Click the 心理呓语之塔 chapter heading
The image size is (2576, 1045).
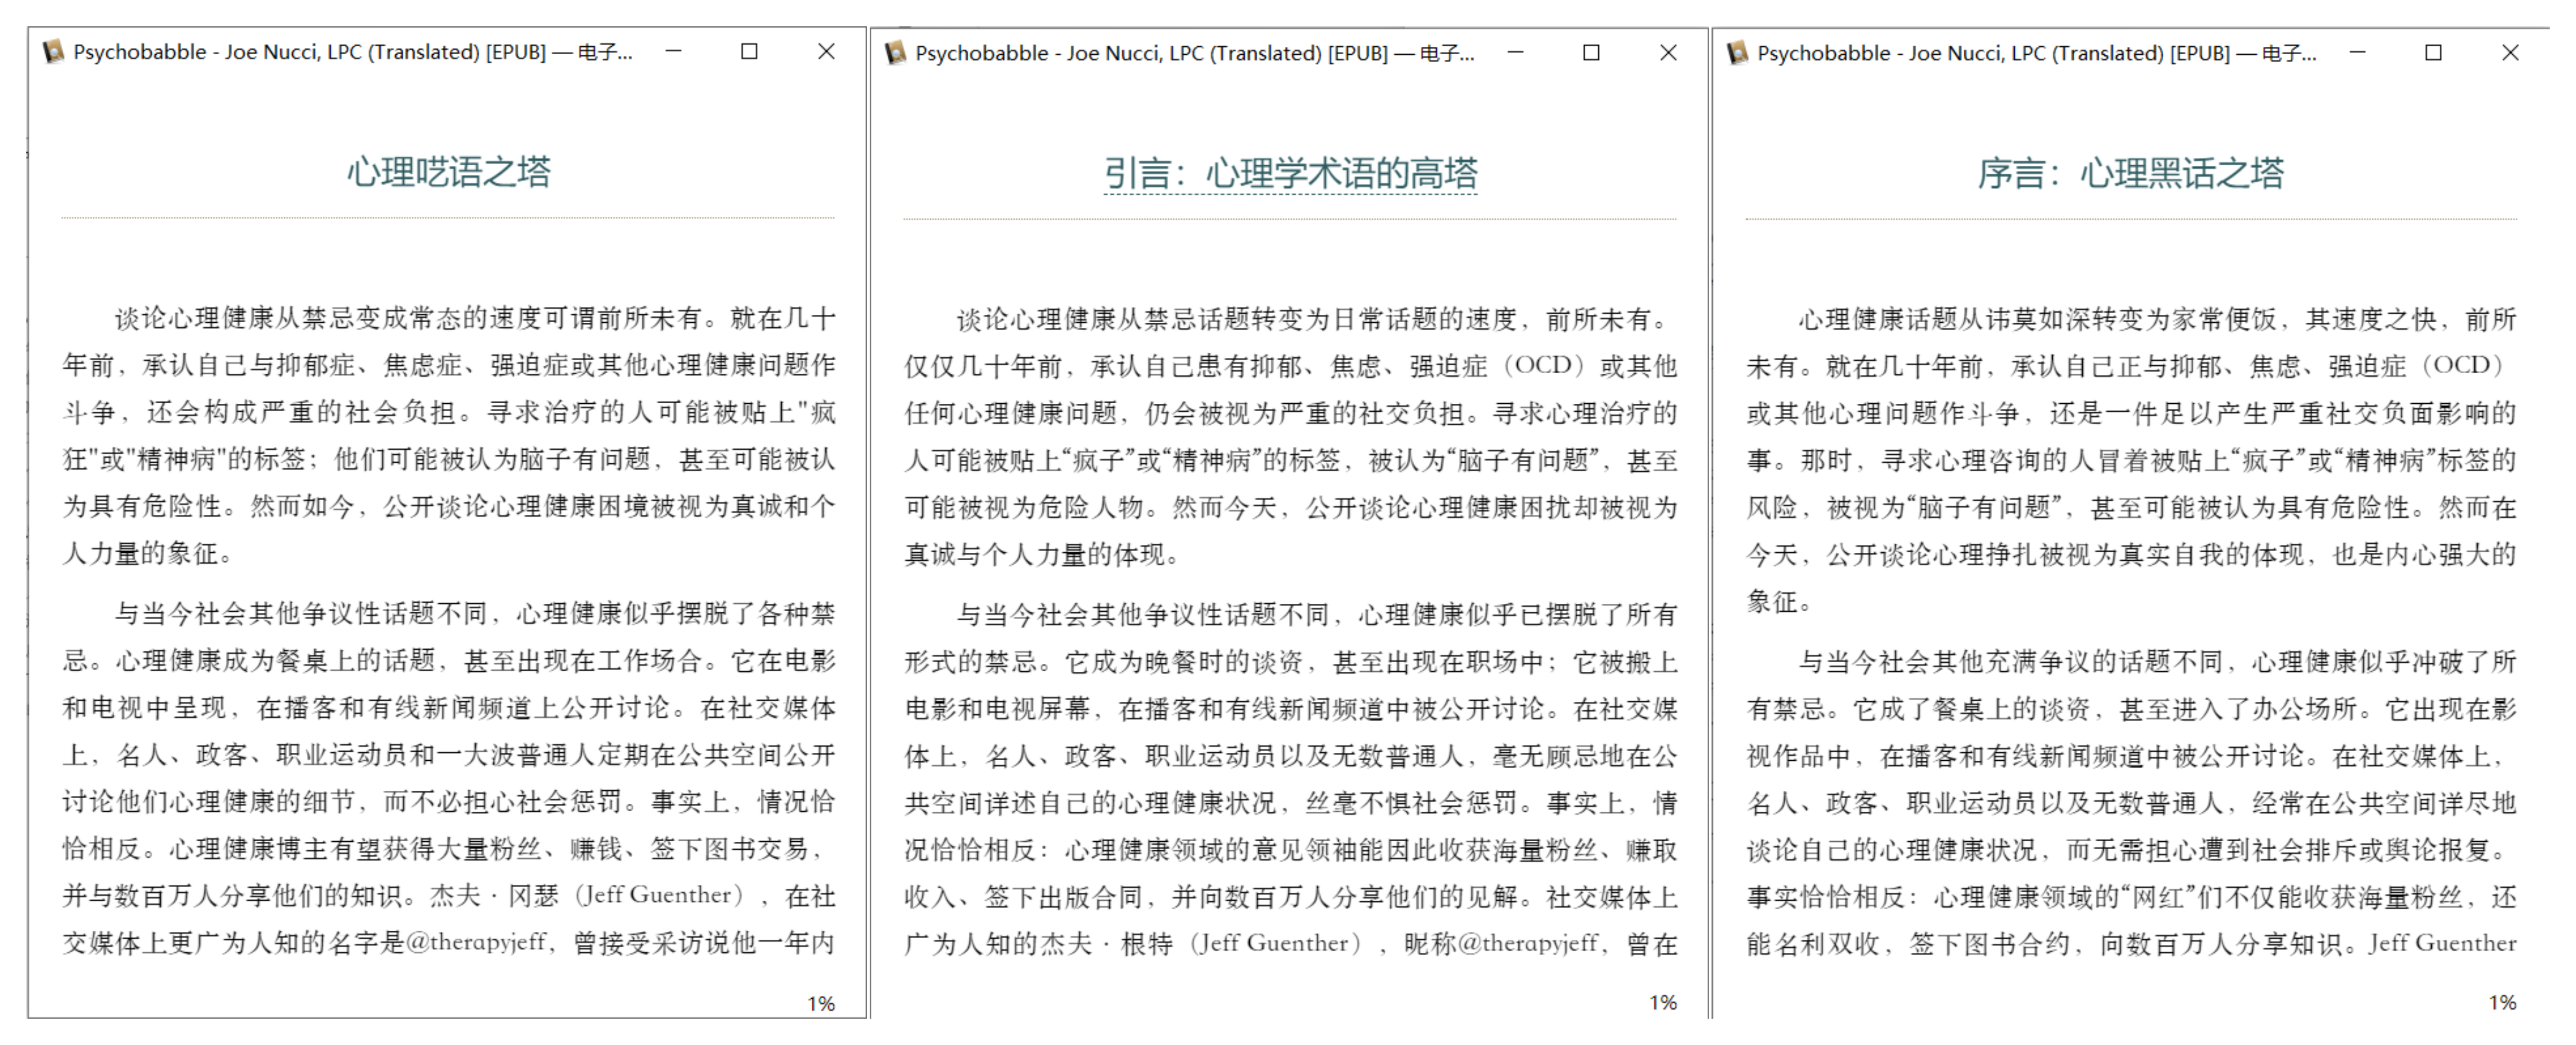(448, 172)
